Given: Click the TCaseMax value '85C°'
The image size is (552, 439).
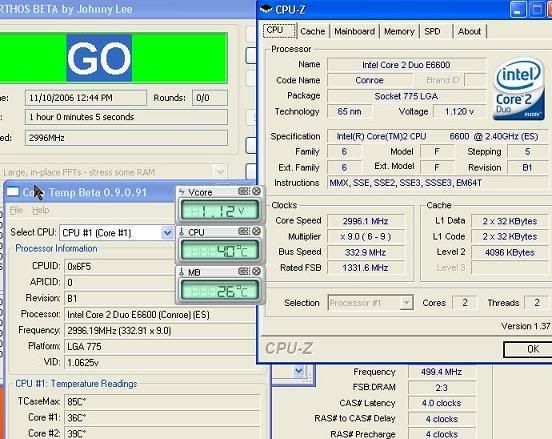Looking at the screenshot, I should pos(162,401).
